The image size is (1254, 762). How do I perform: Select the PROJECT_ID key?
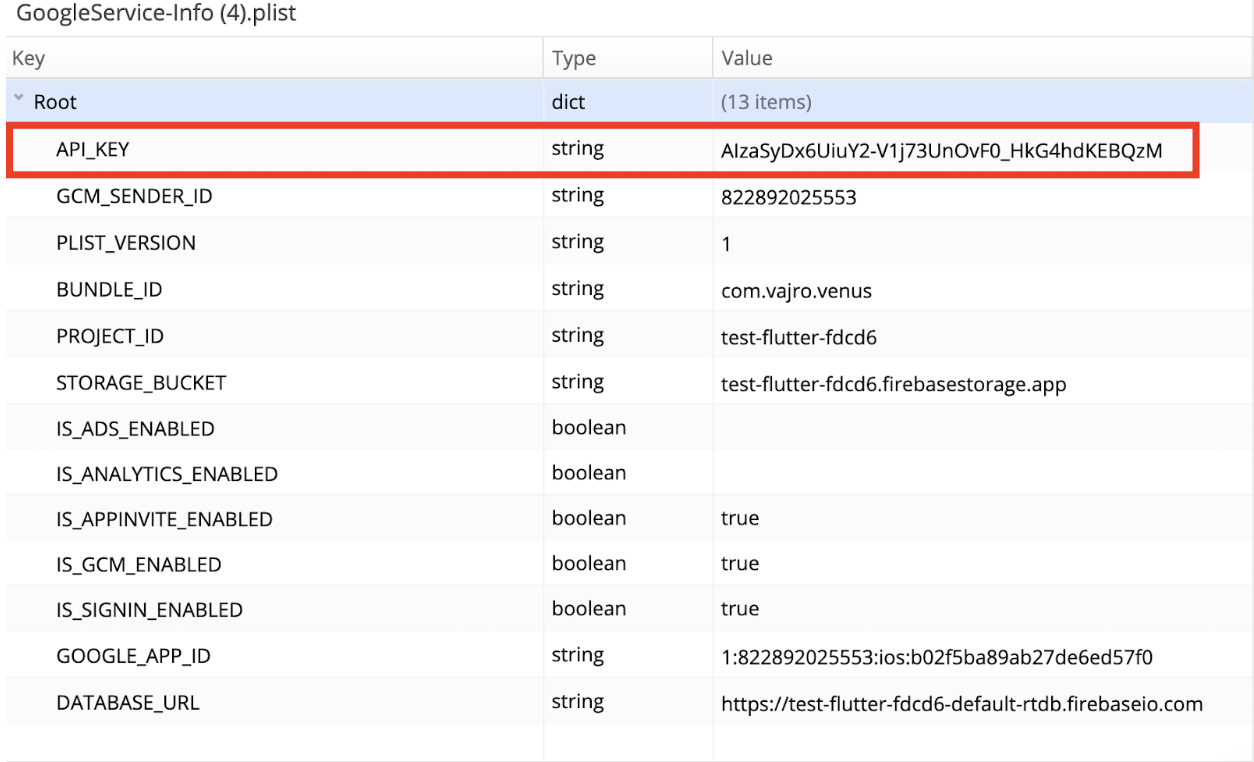110,337
